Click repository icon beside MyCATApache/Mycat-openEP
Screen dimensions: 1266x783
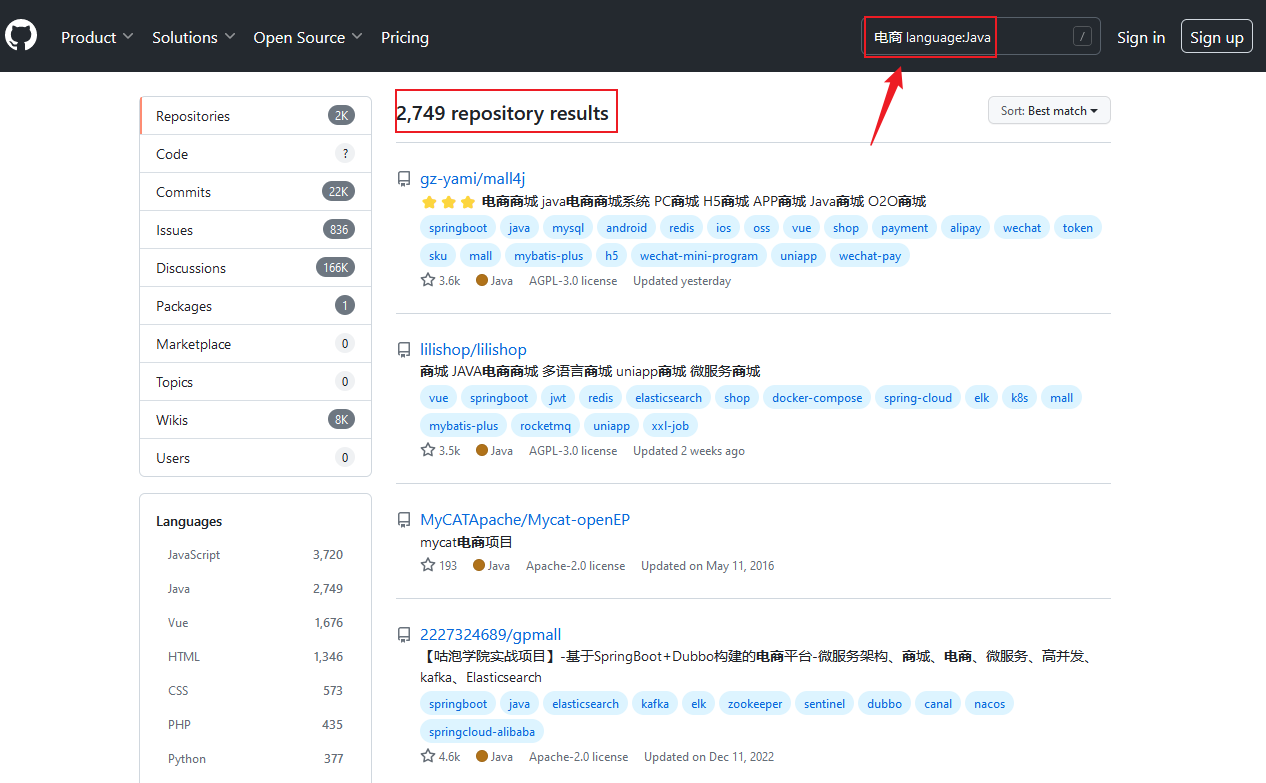404,520
